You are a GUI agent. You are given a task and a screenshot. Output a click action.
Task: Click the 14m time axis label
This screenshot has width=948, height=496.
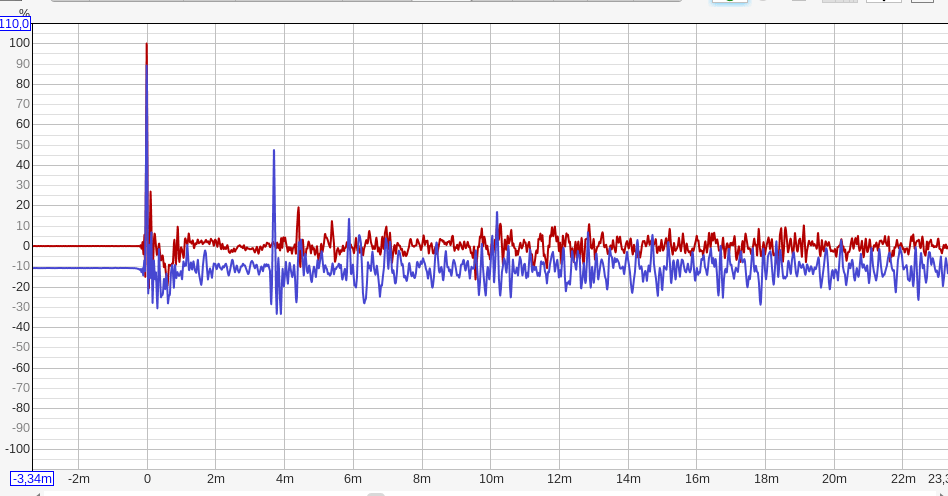[628, 478]
